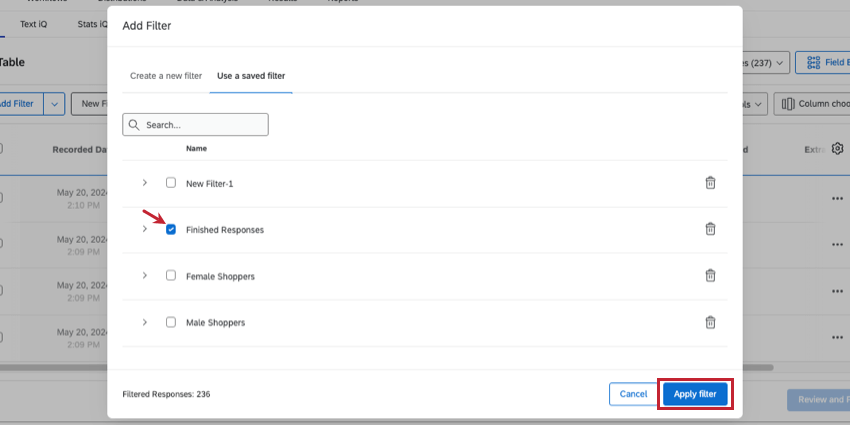Click trash icon for Finished Responses

click(x=710, y=229)
